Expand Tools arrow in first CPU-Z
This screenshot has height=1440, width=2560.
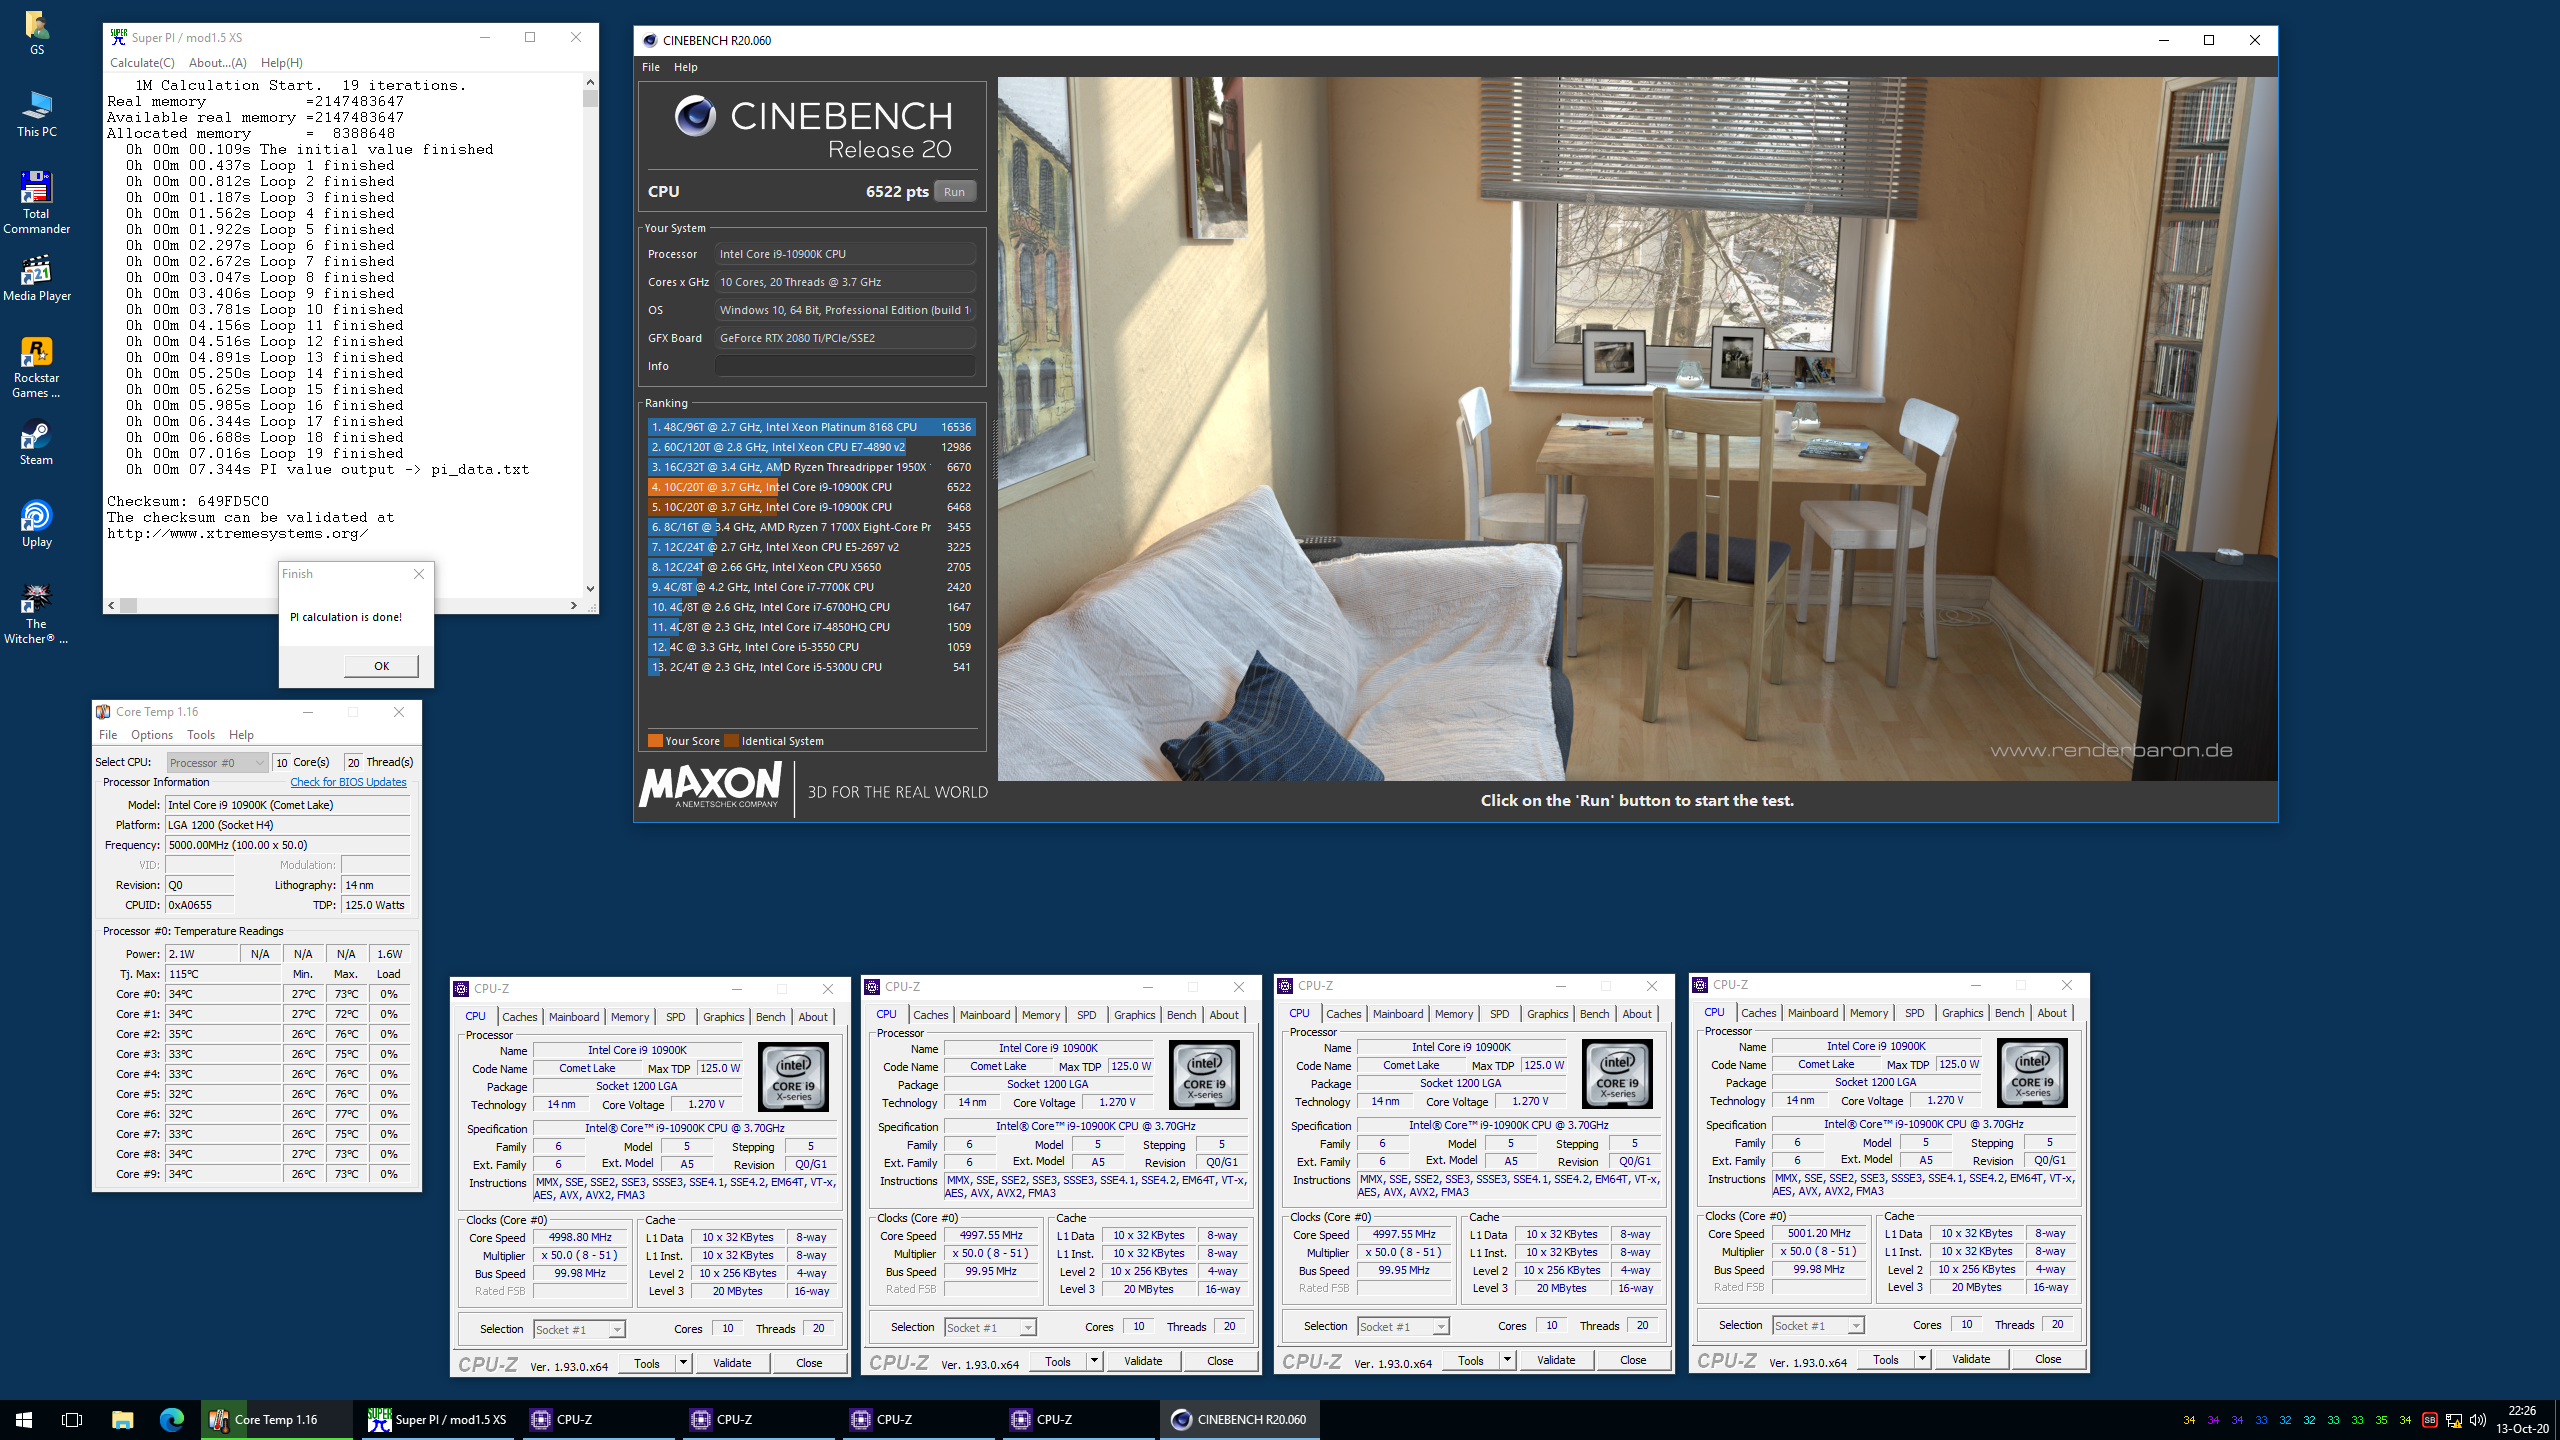(683, 1363)
